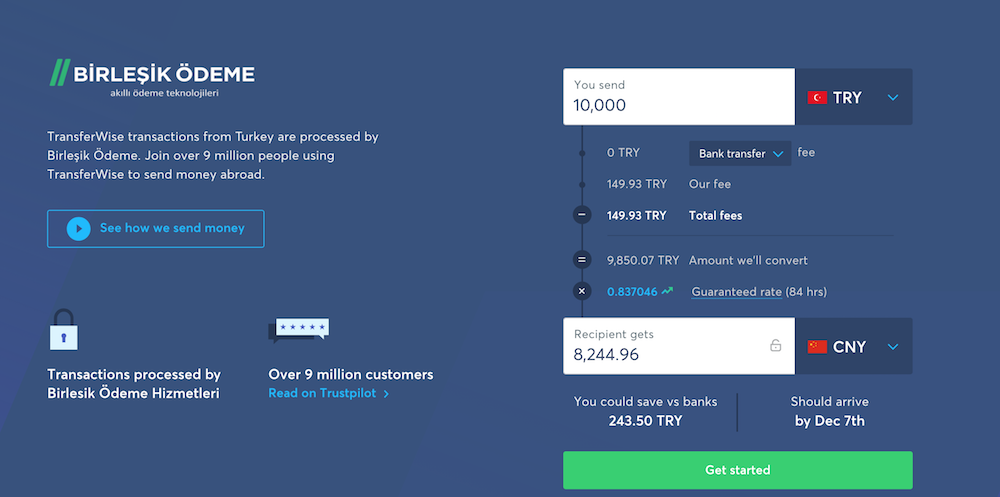Click the play icon in See how we send money

(78, 228)
